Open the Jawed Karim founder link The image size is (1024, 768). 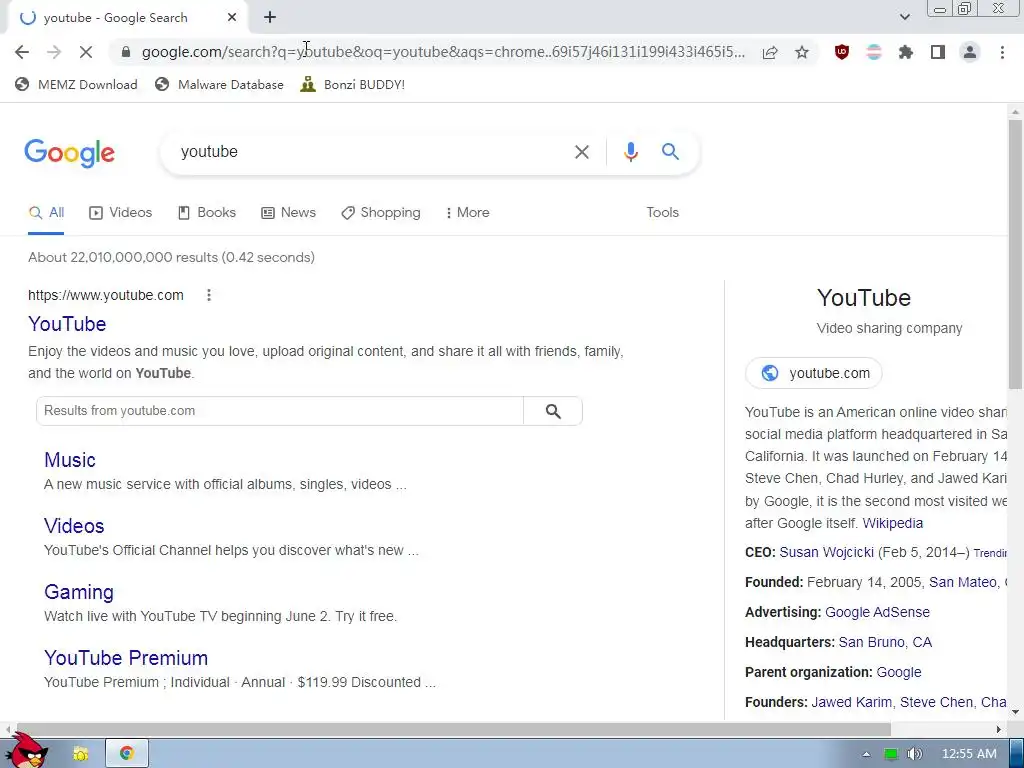(x=851, y=703)
